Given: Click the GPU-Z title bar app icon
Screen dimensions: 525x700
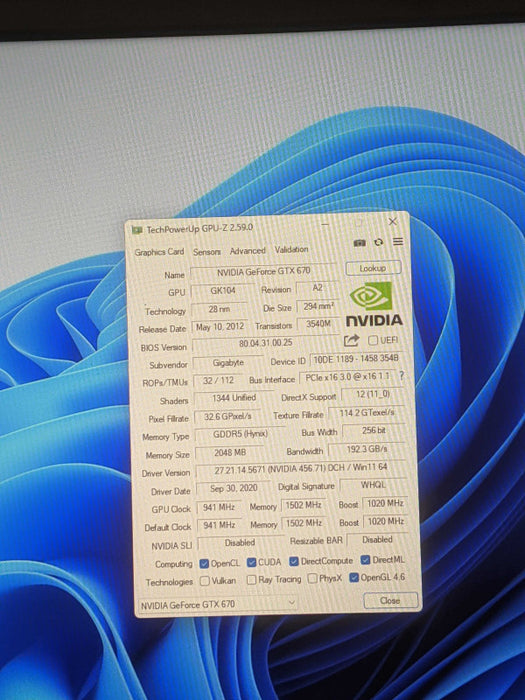Looking at the screenshot, I should [137, 230].
